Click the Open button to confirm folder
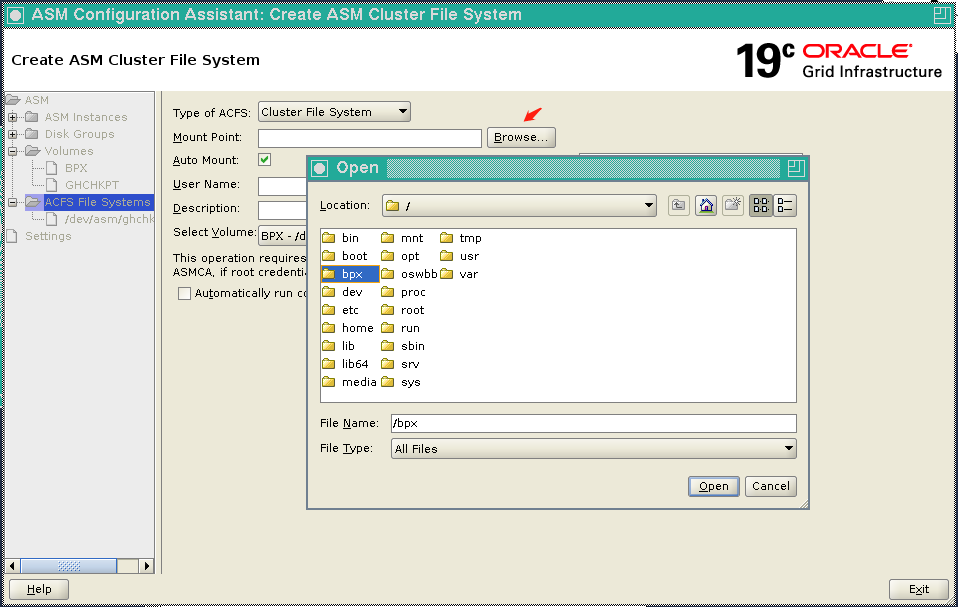 pos(713,486)
